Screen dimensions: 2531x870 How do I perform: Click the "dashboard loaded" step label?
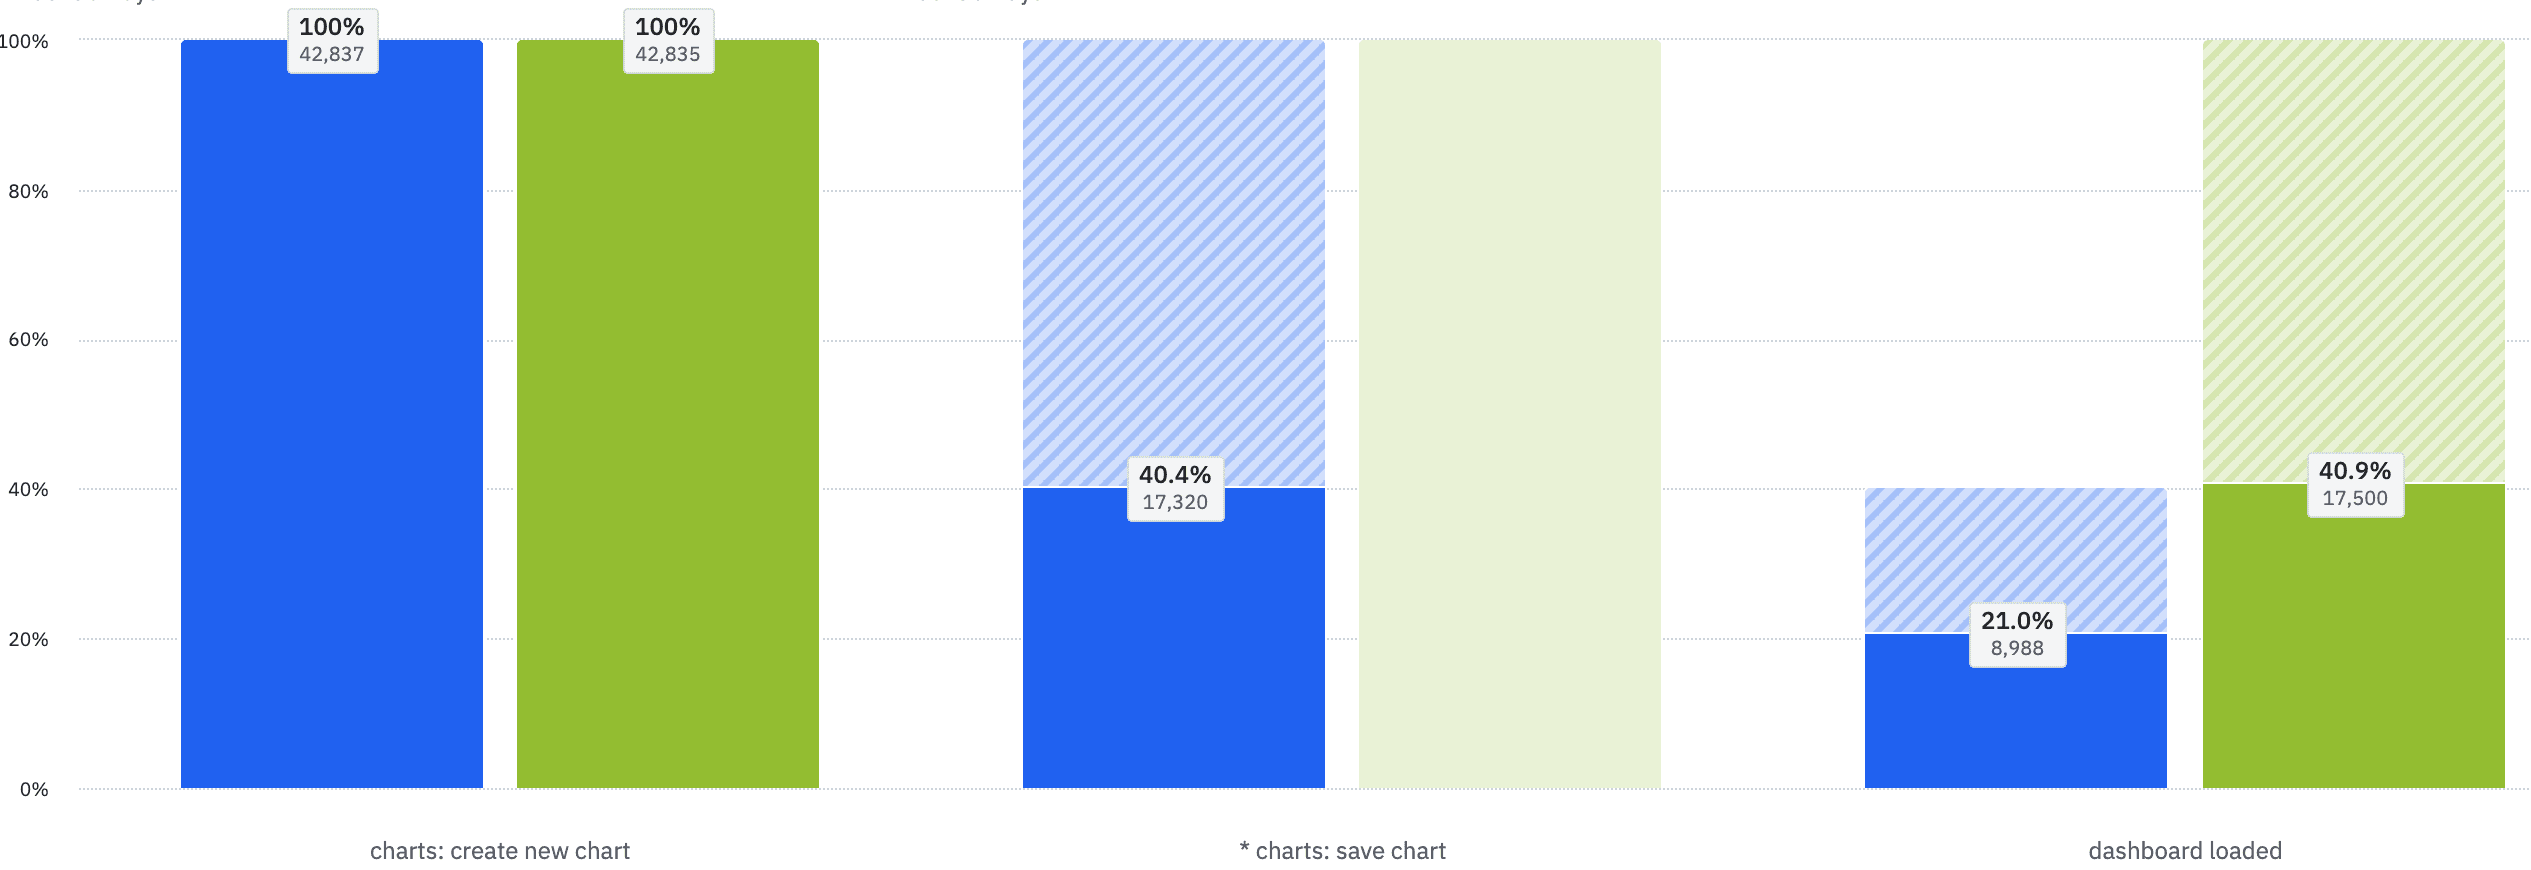2185,851
